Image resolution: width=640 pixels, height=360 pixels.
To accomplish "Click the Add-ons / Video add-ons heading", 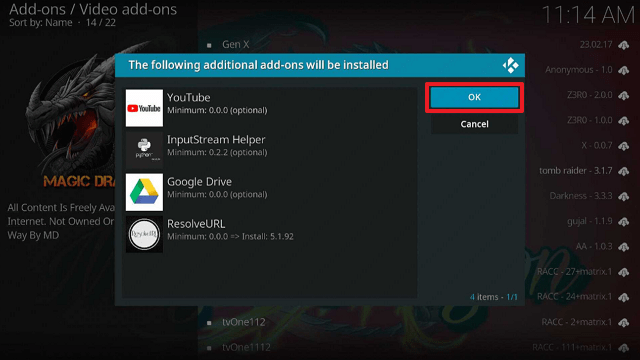I will pyautogui.click(x=93, y=9).
